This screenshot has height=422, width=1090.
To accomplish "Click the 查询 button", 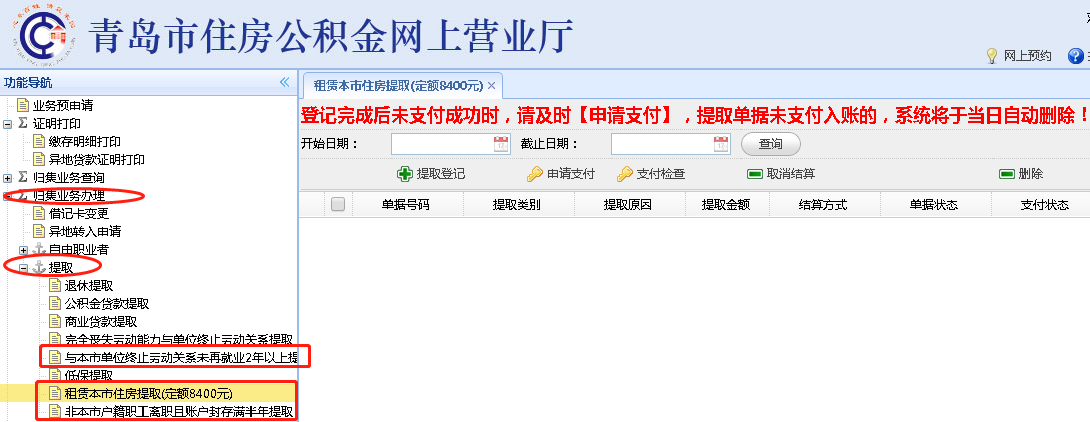I will pos(770,144).
